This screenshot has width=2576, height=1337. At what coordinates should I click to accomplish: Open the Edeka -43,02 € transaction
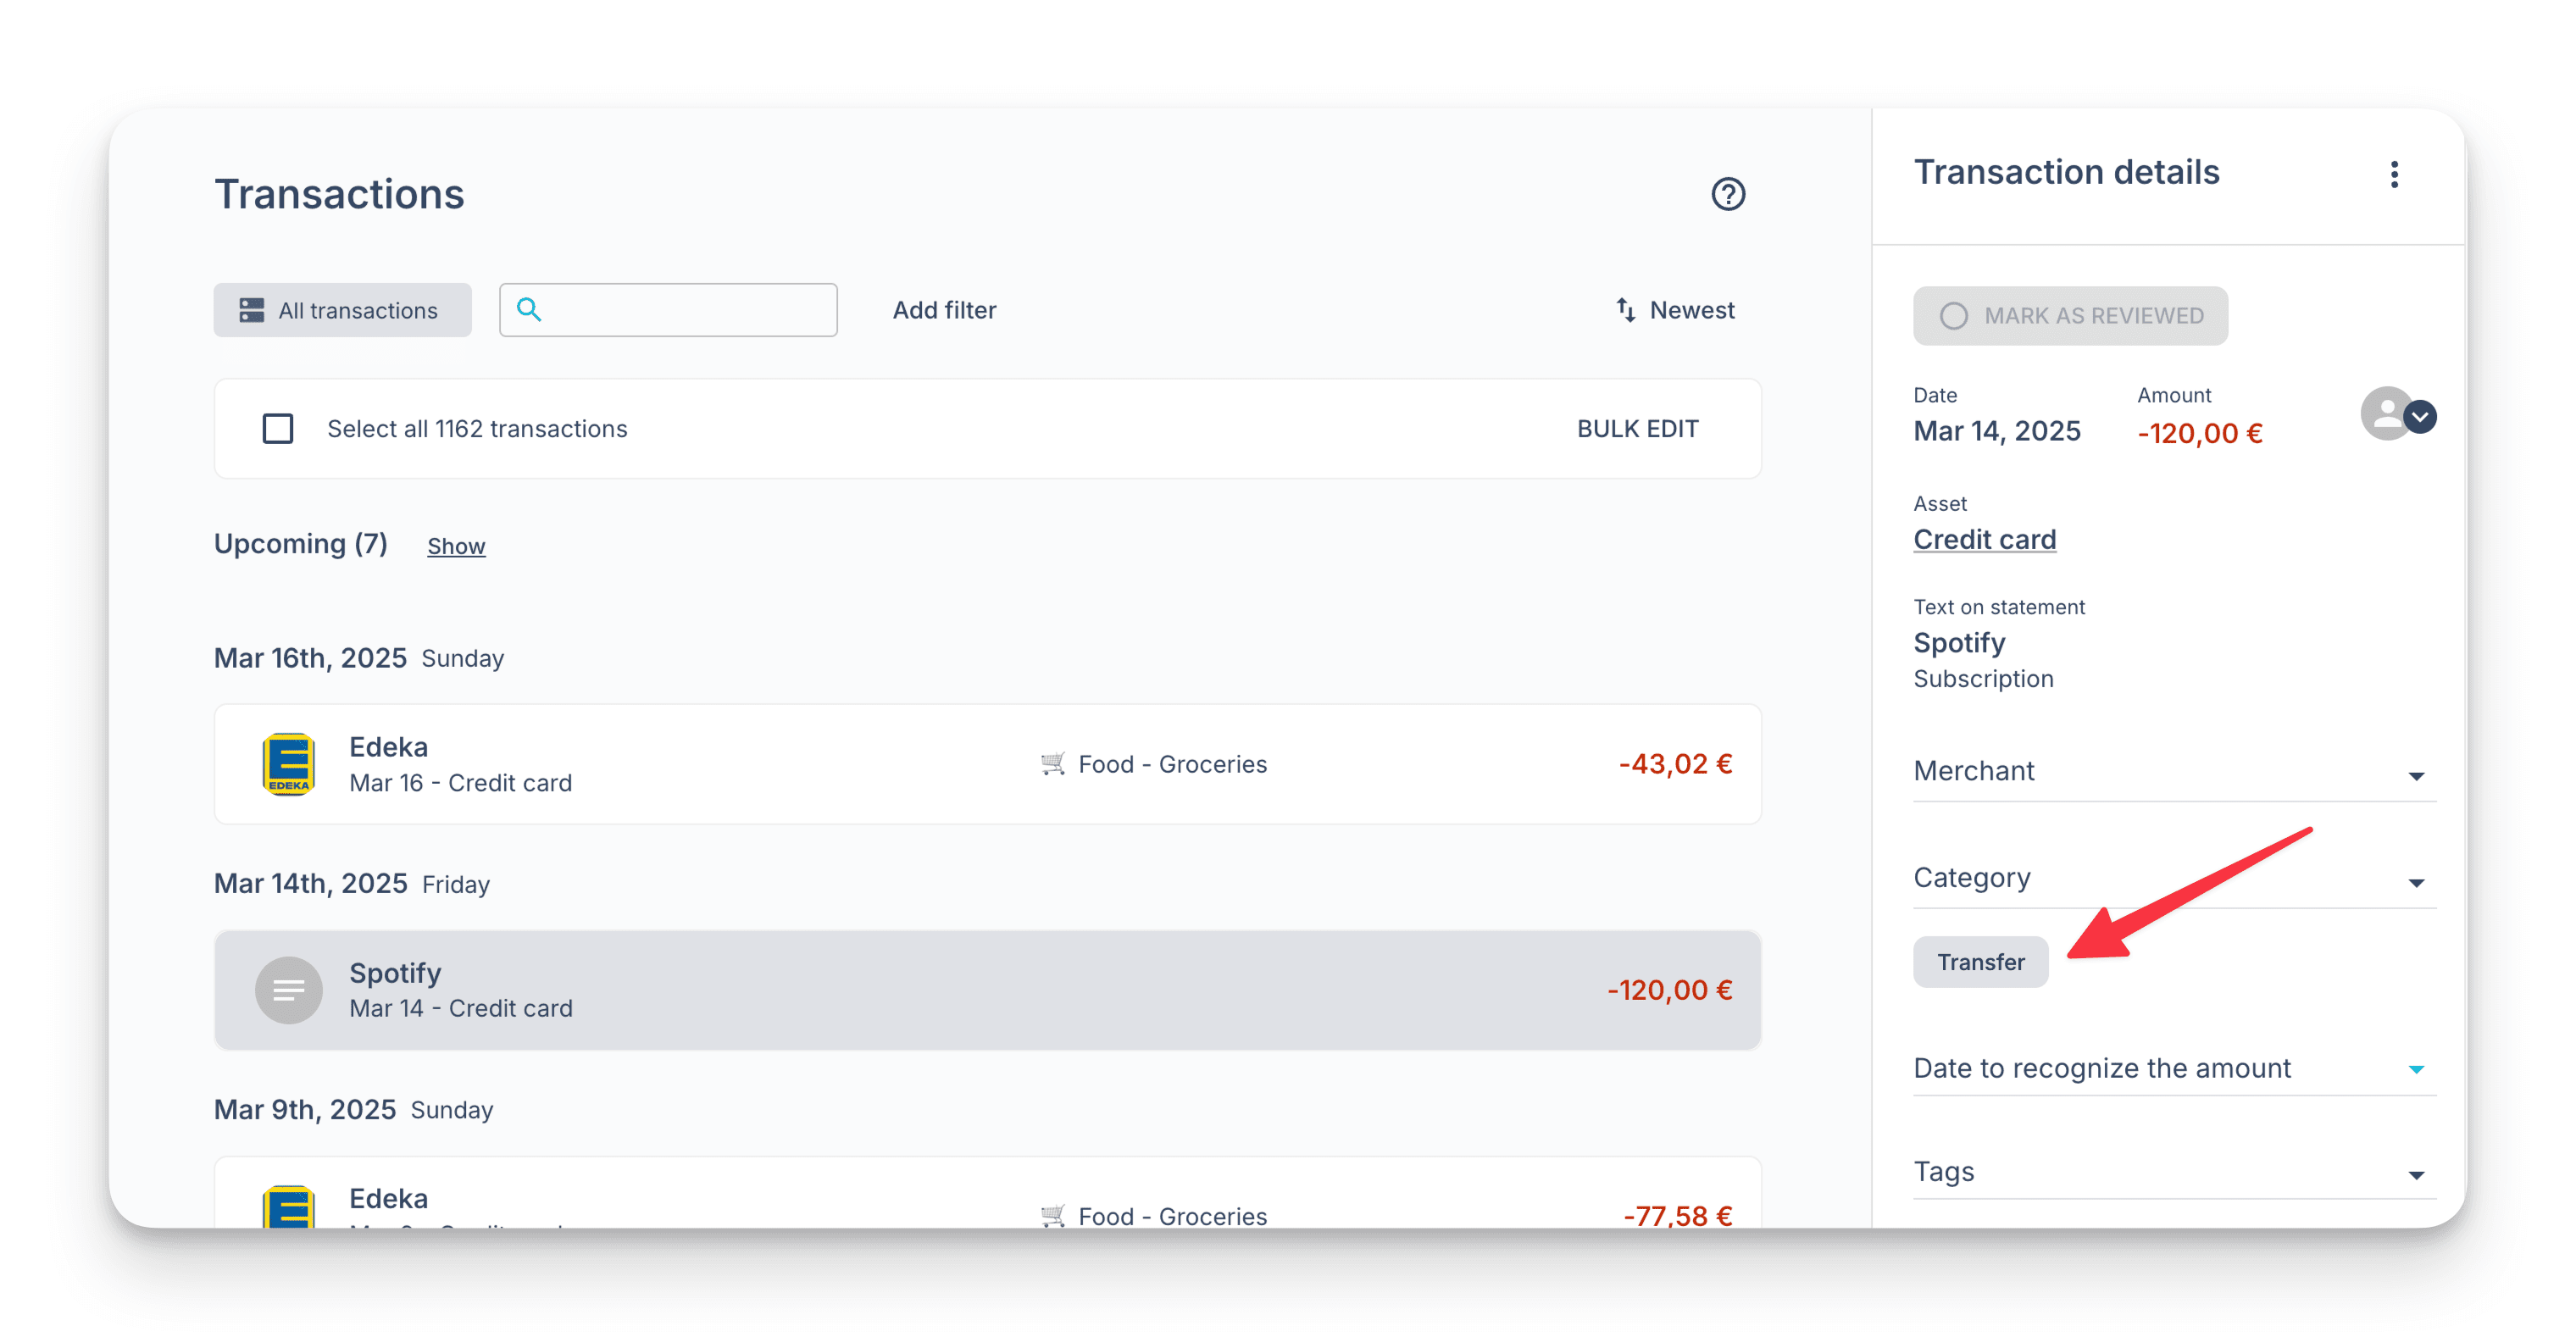(x=987, y=764)
